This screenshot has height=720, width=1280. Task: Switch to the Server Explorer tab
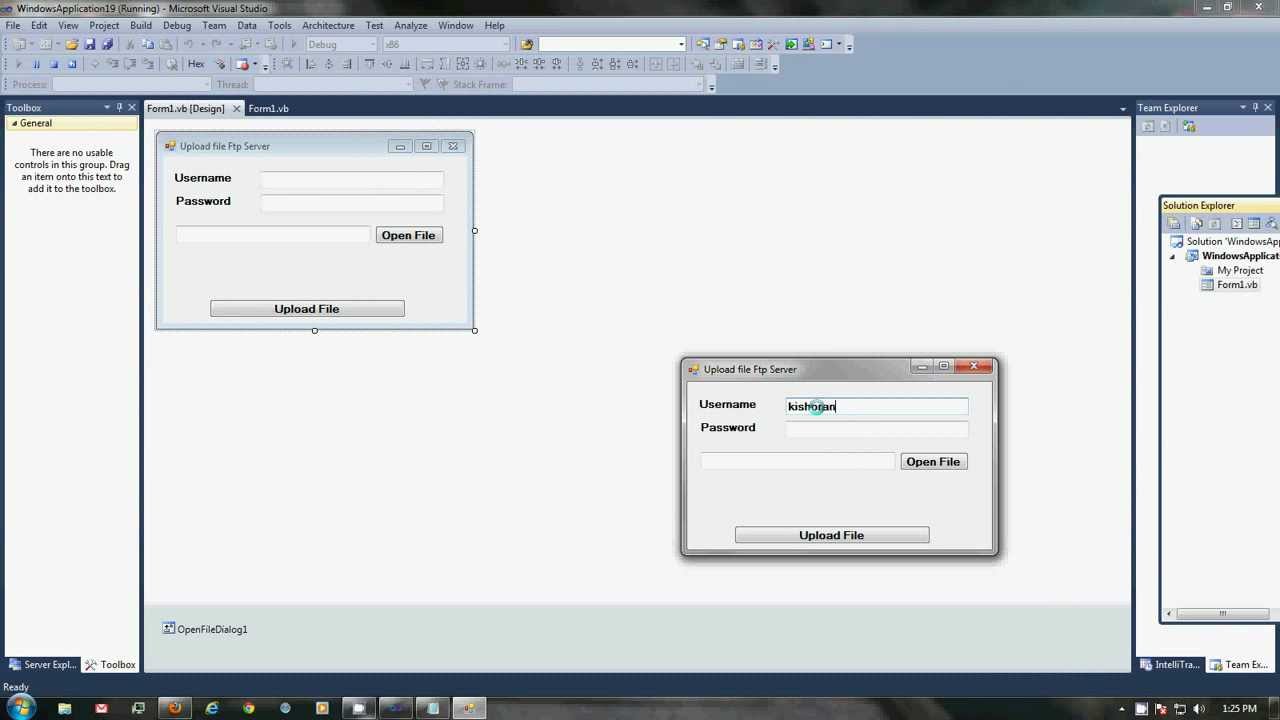pos(41,665)
